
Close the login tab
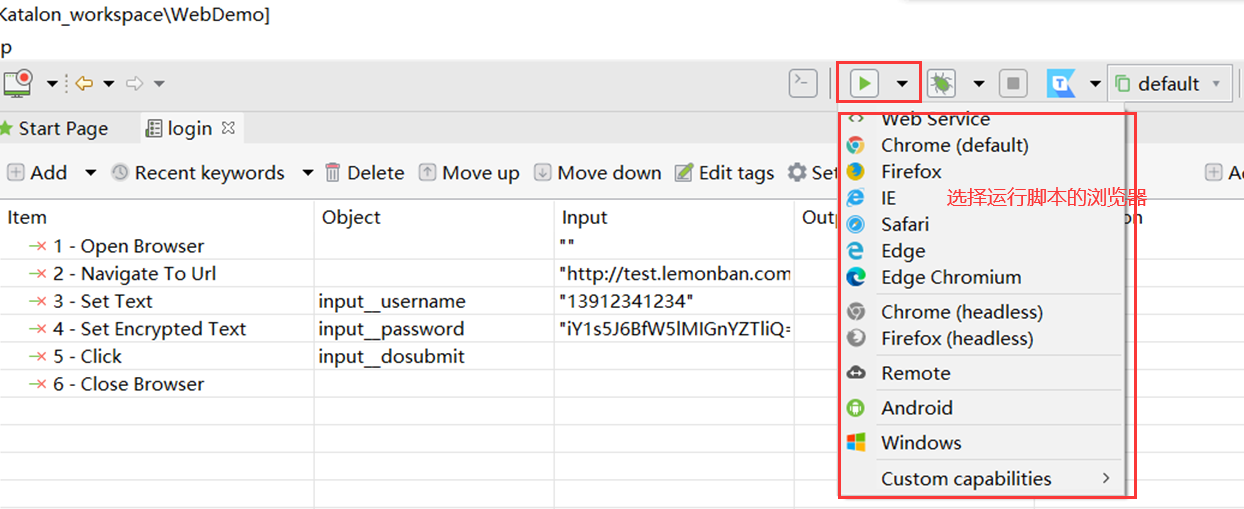click(228, 128)
